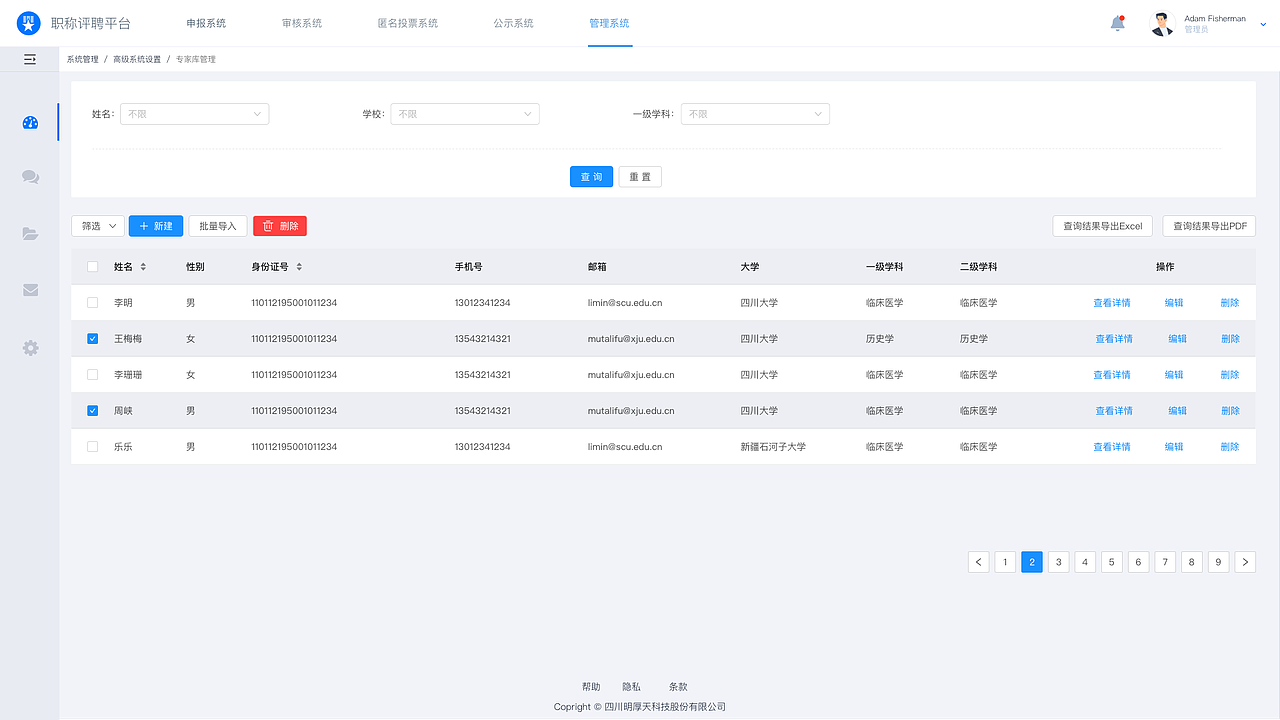Open the 帮助 footer link
The width and height of the screenshot is (1280, 720).
coord(591,687)
